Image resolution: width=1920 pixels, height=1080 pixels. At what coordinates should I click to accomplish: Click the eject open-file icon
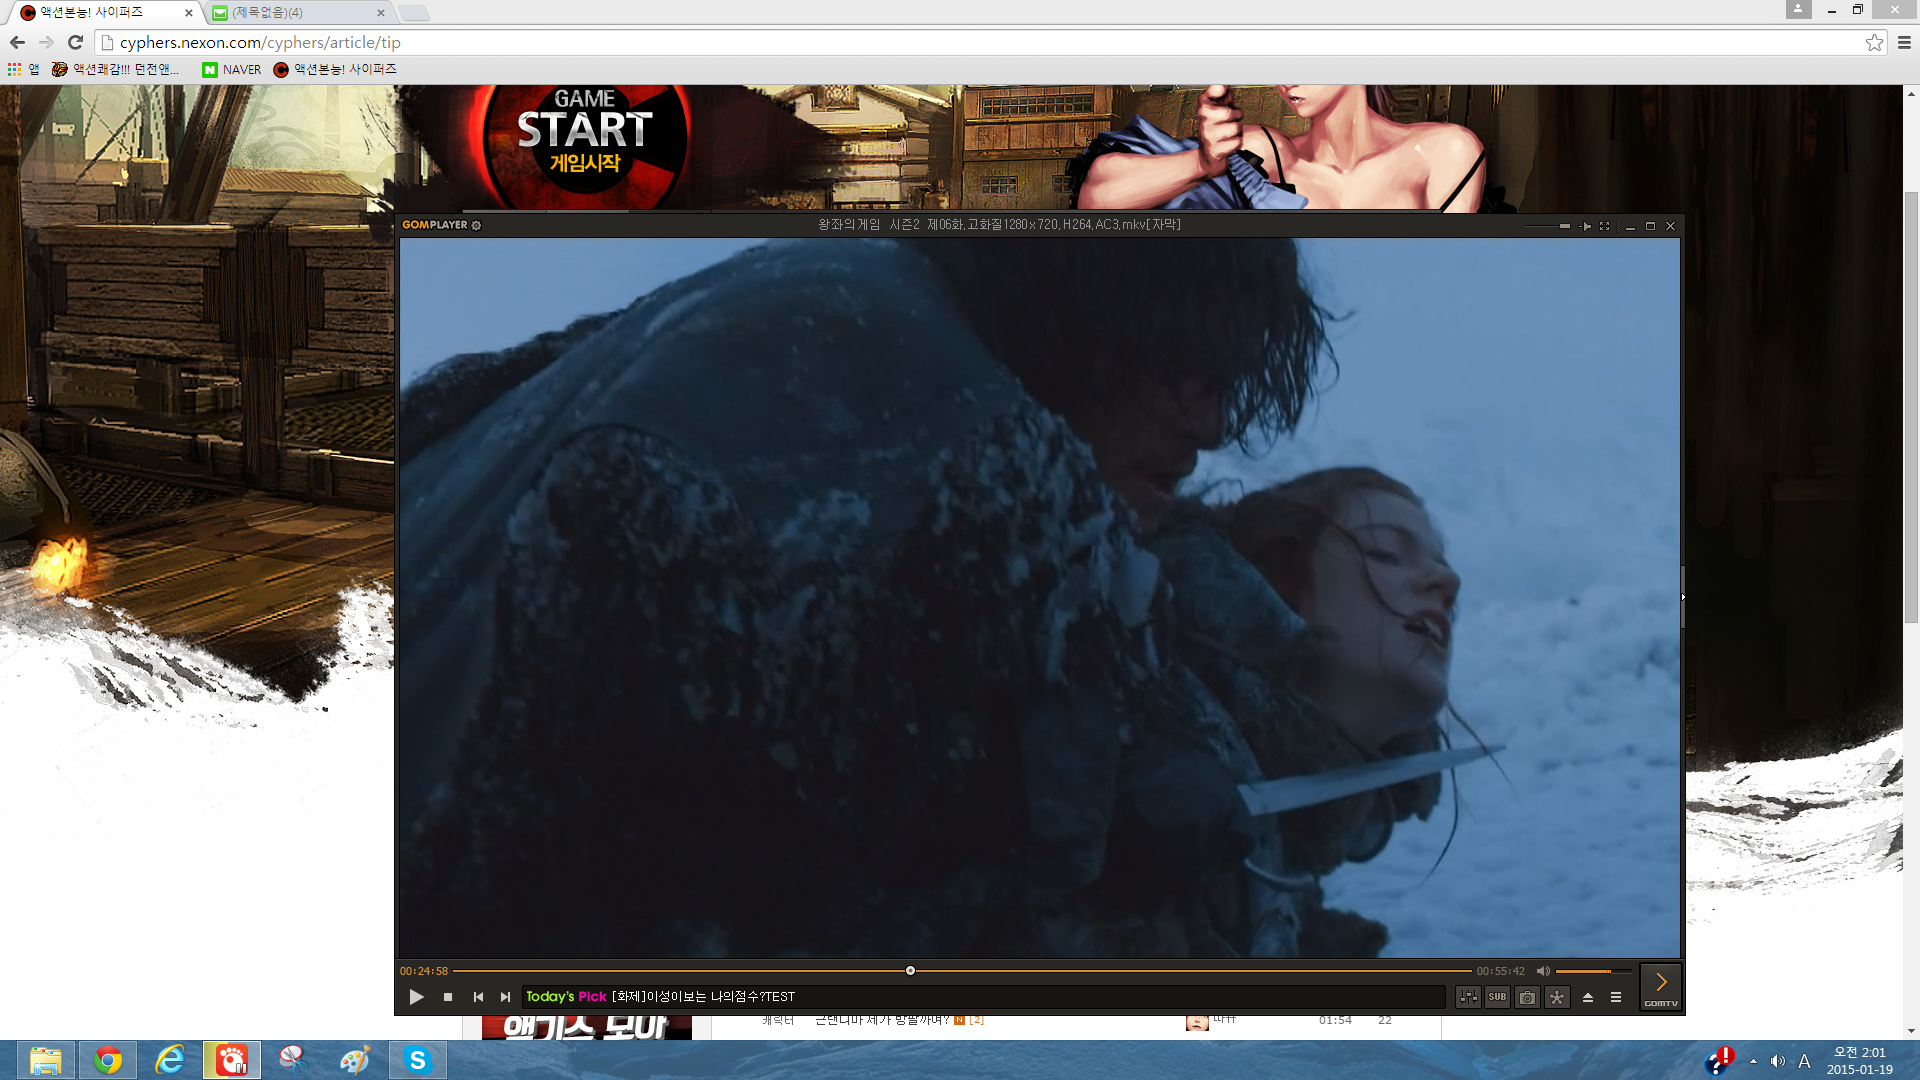coord(1587,997)
